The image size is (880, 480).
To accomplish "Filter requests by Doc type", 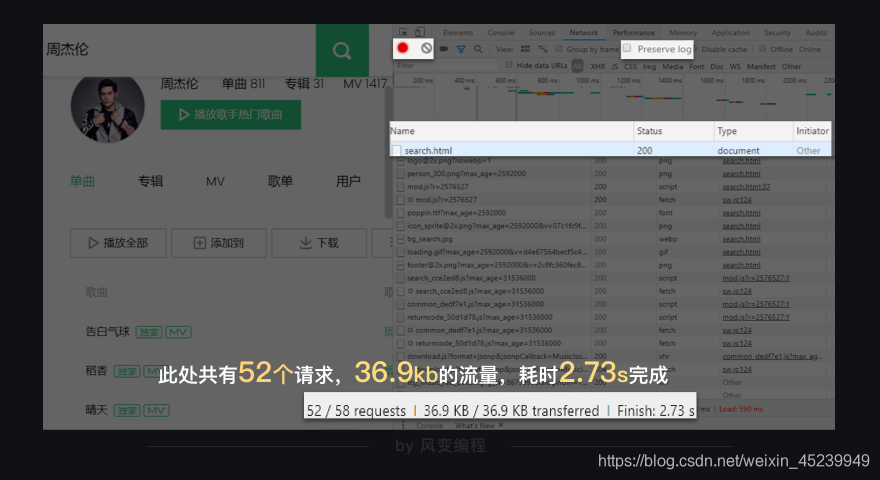I will click(717, 66).
